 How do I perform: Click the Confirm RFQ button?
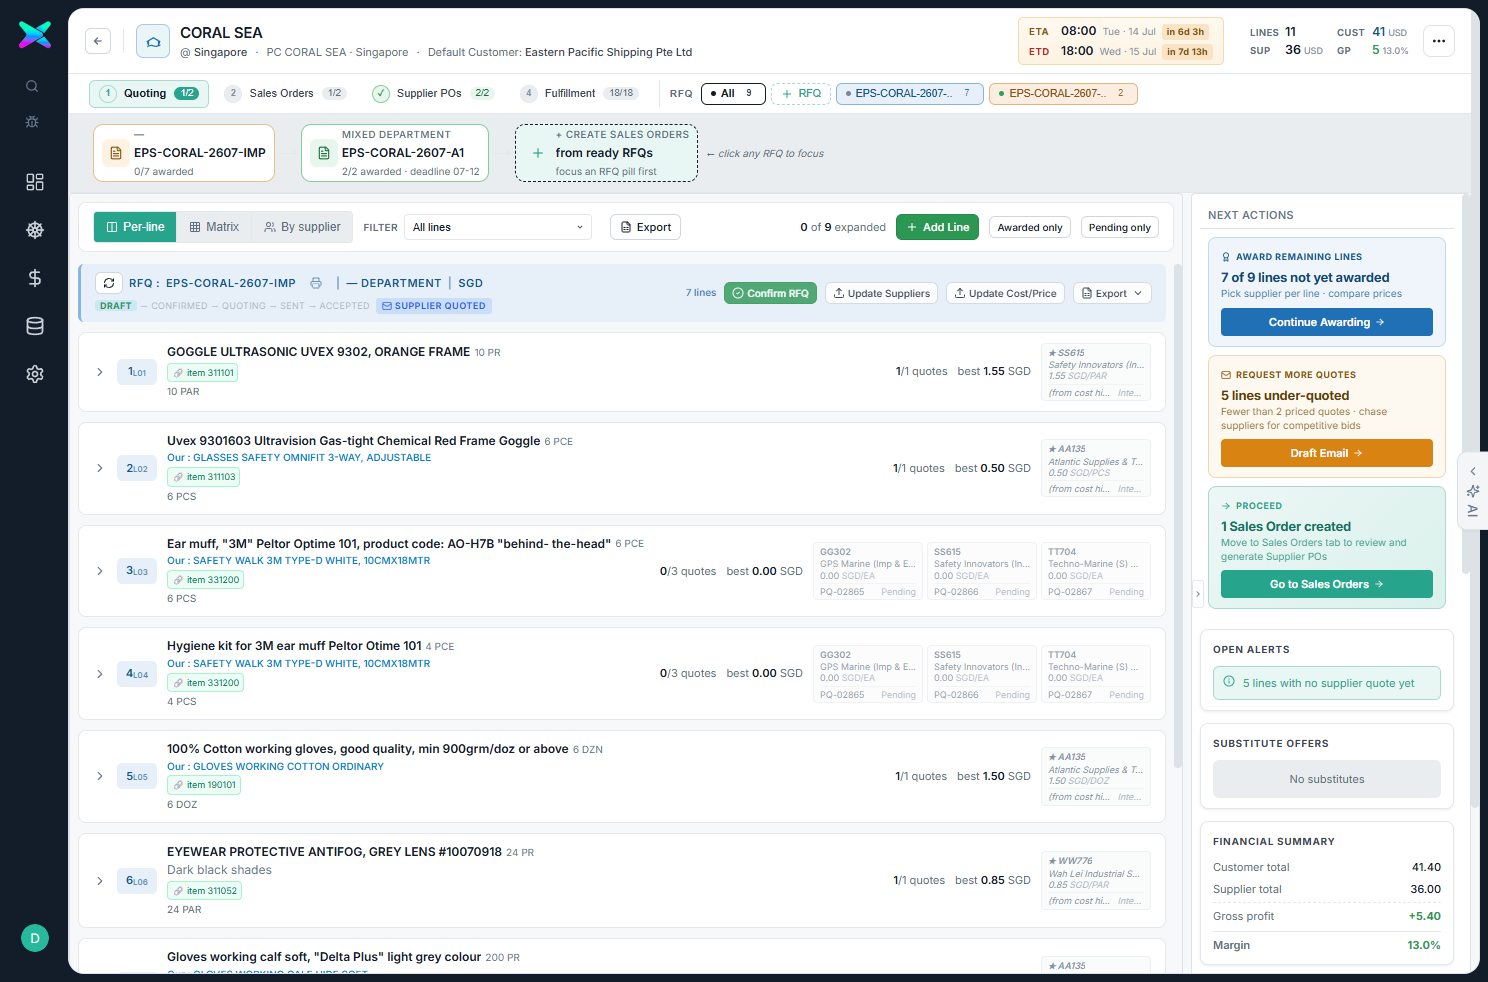(x=770, y=293)
